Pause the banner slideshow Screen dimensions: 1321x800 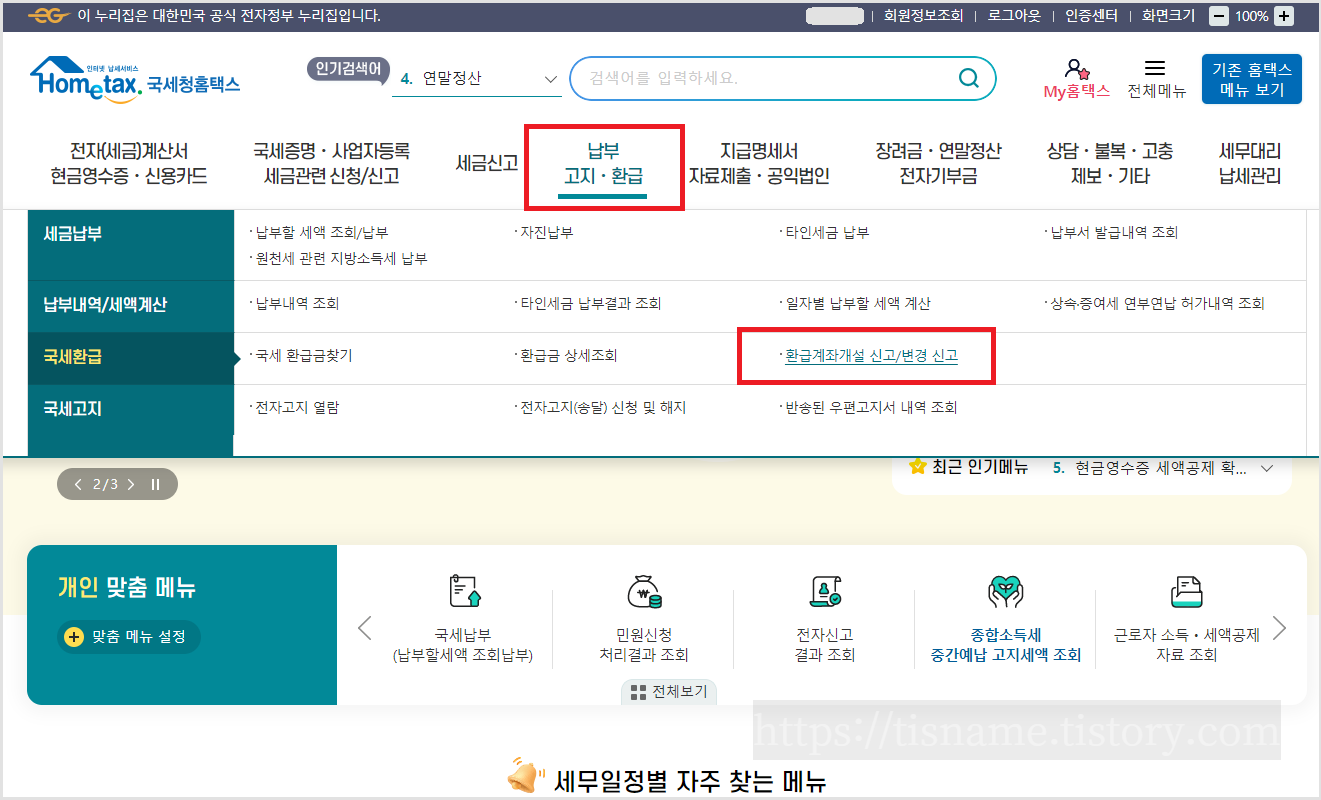click(x=155, y=484)
